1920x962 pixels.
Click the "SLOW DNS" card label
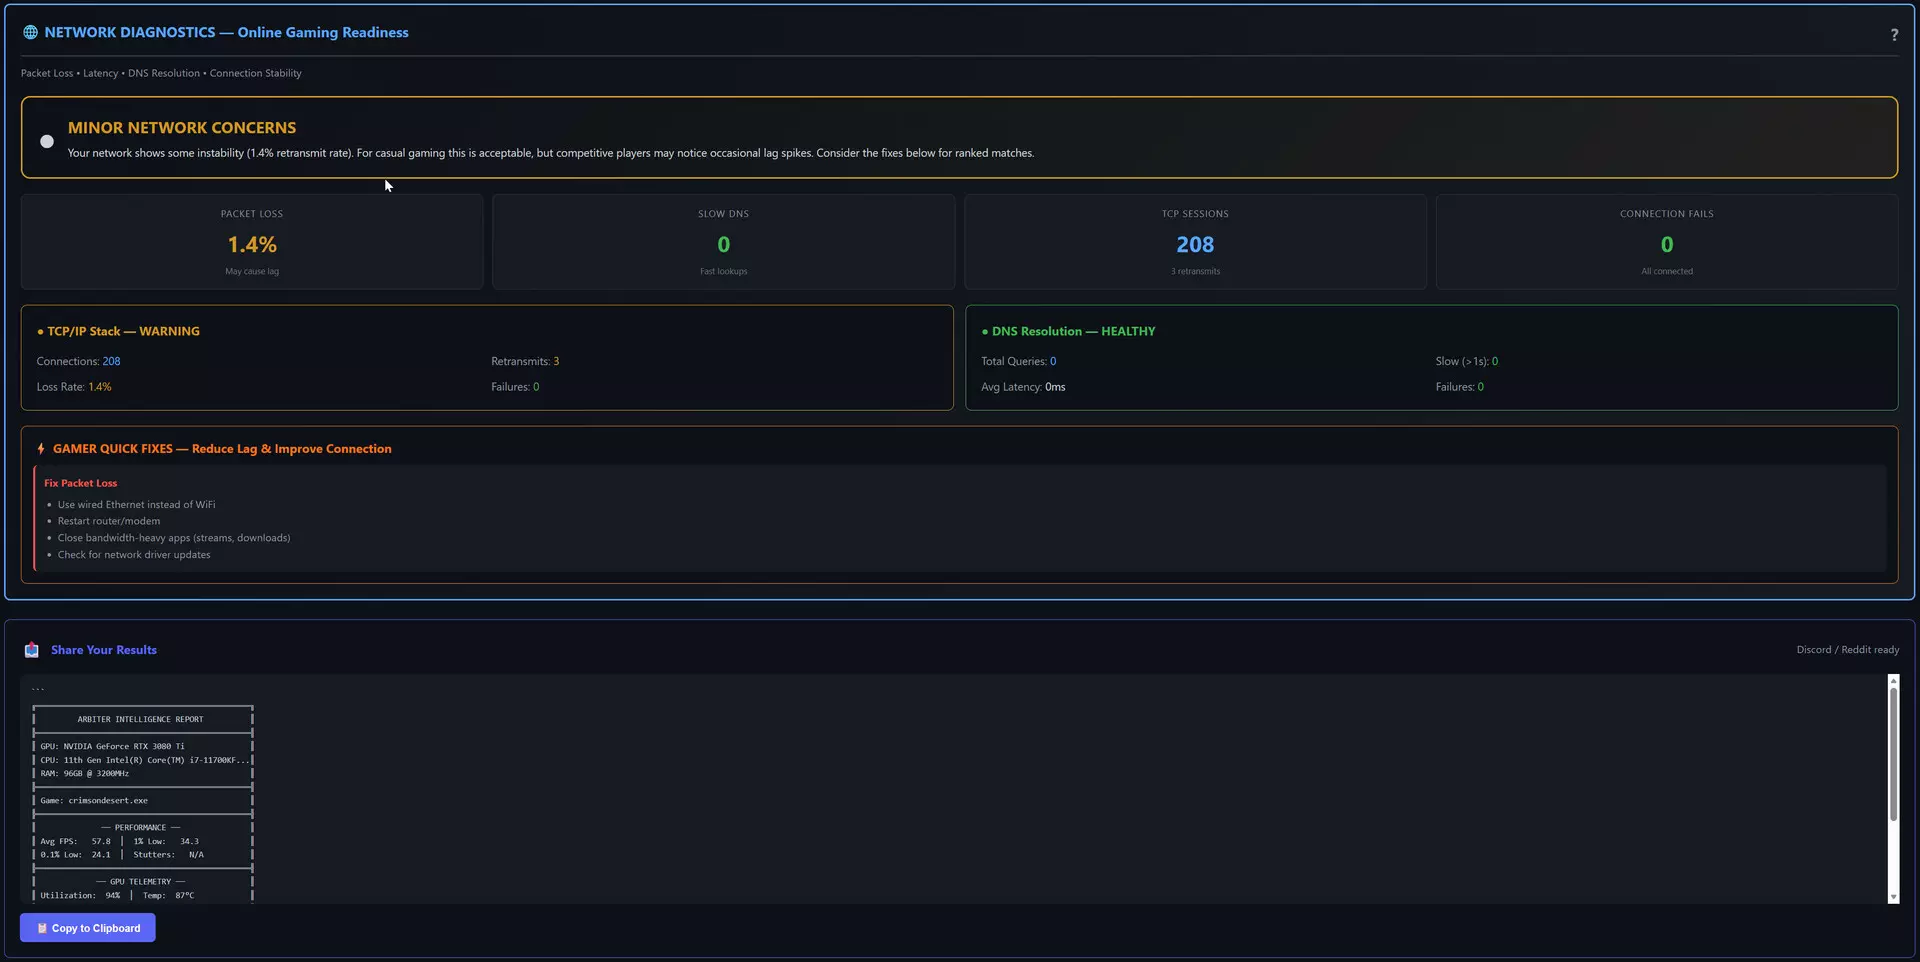tap(723, 214)
